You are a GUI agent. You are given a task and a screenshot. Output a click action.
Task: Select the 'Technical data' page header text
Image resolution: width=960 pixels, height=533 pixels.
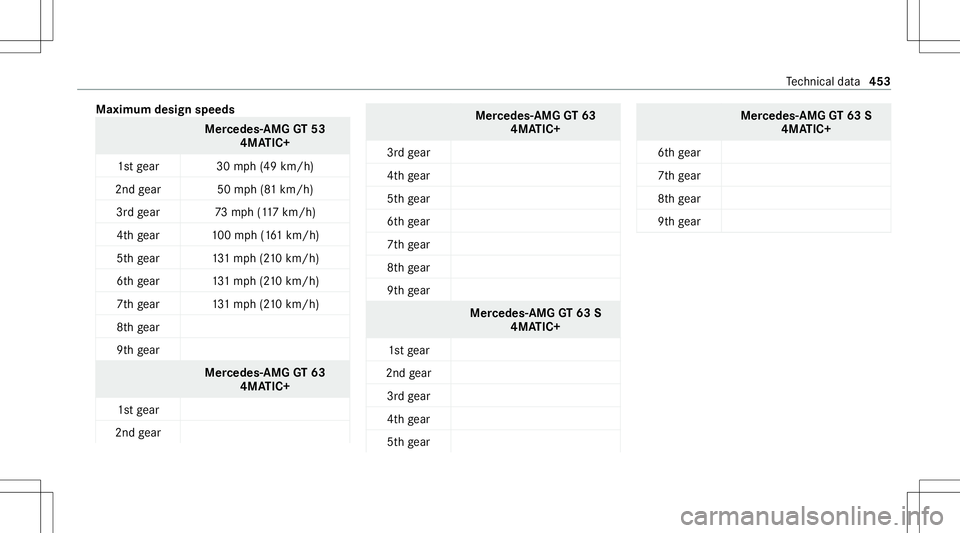(823, 81)
